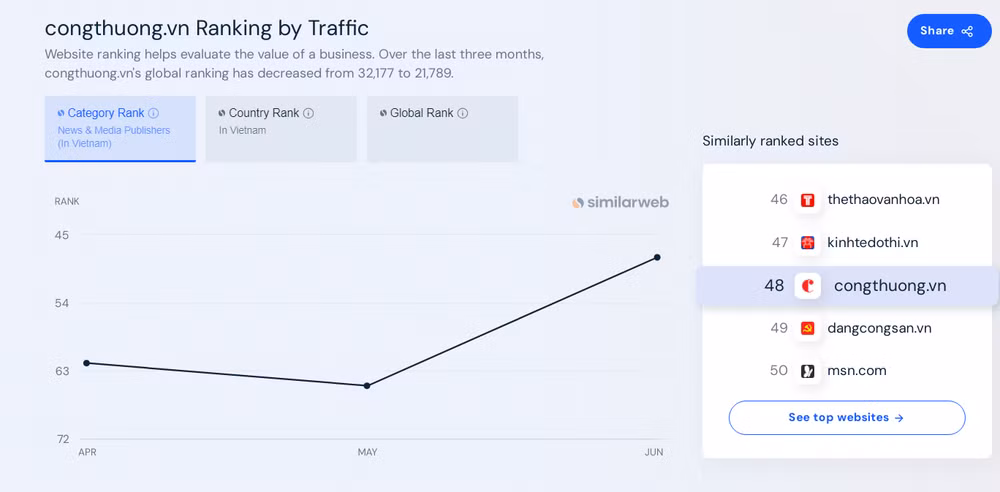The width and height of the screenshot is (1000, 492).
Task: Click thethaovanhoa.vn favicon icon
Action: point(807,200)
